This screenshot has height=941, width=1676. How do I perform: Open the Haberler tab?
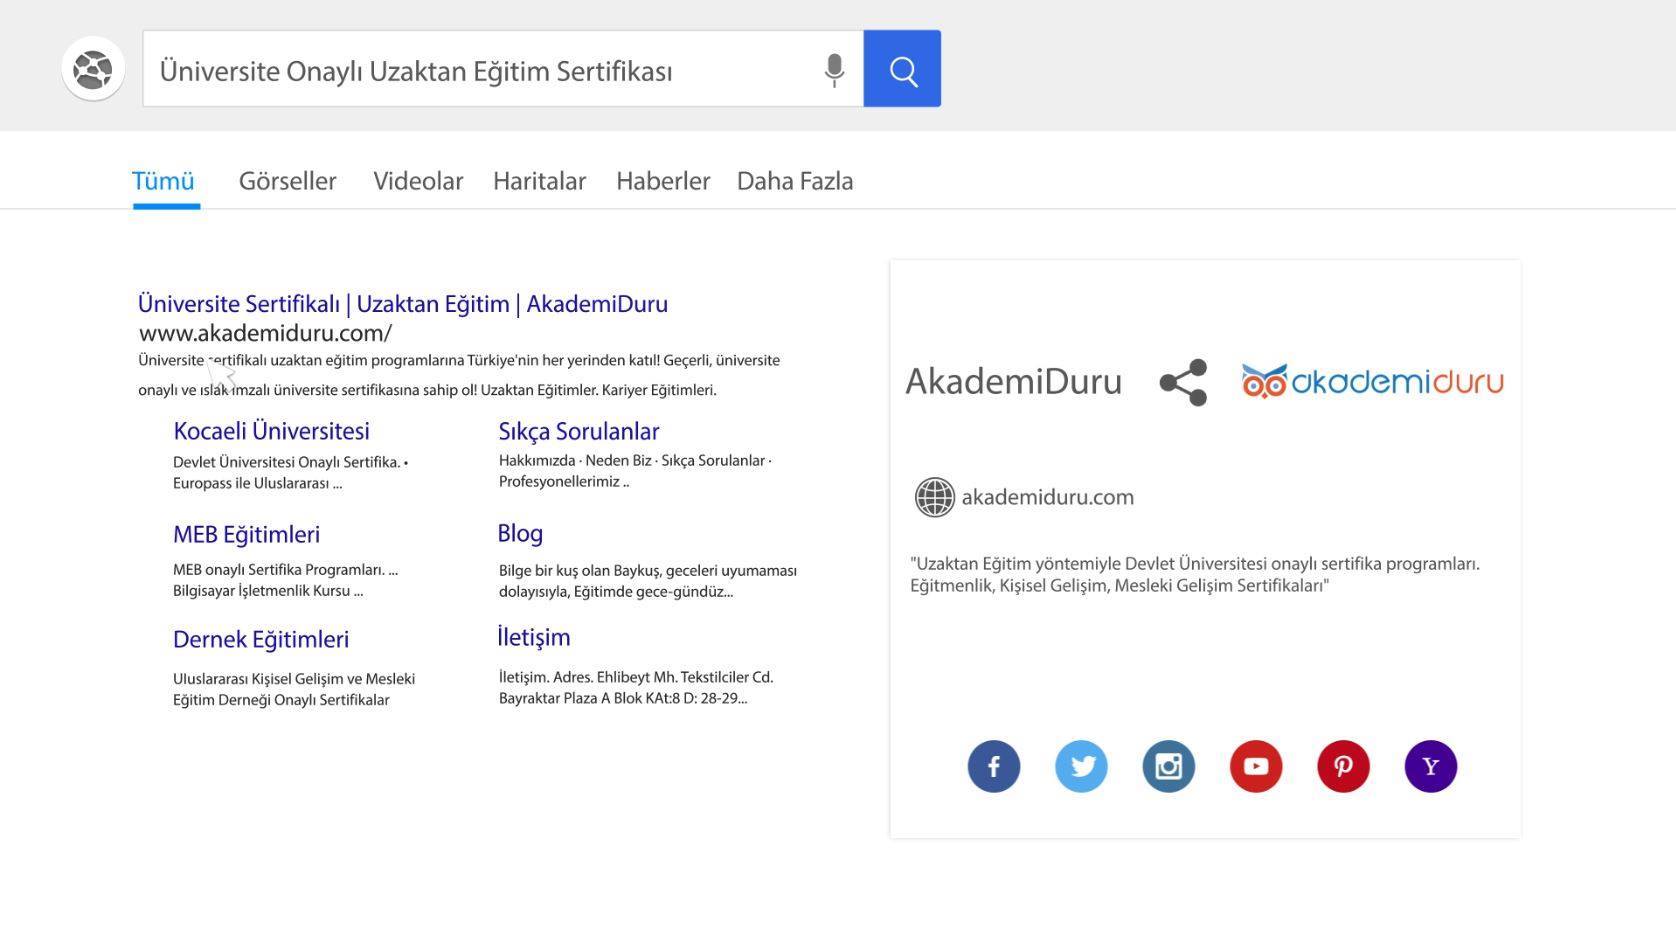coord(663,181)
